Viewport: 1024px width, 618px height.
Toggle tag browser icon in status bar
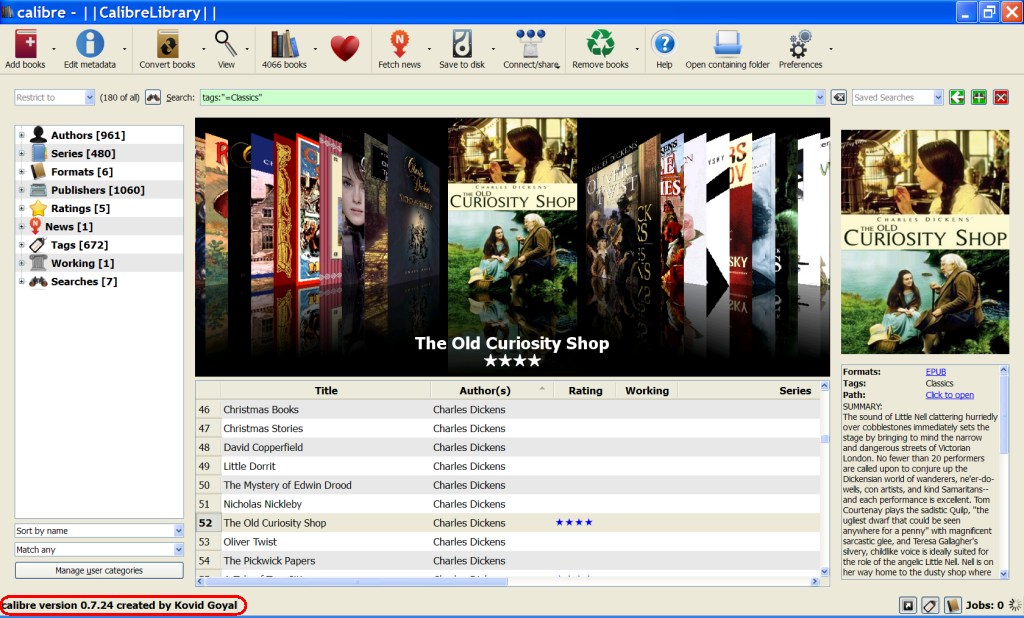click(931, 606)
